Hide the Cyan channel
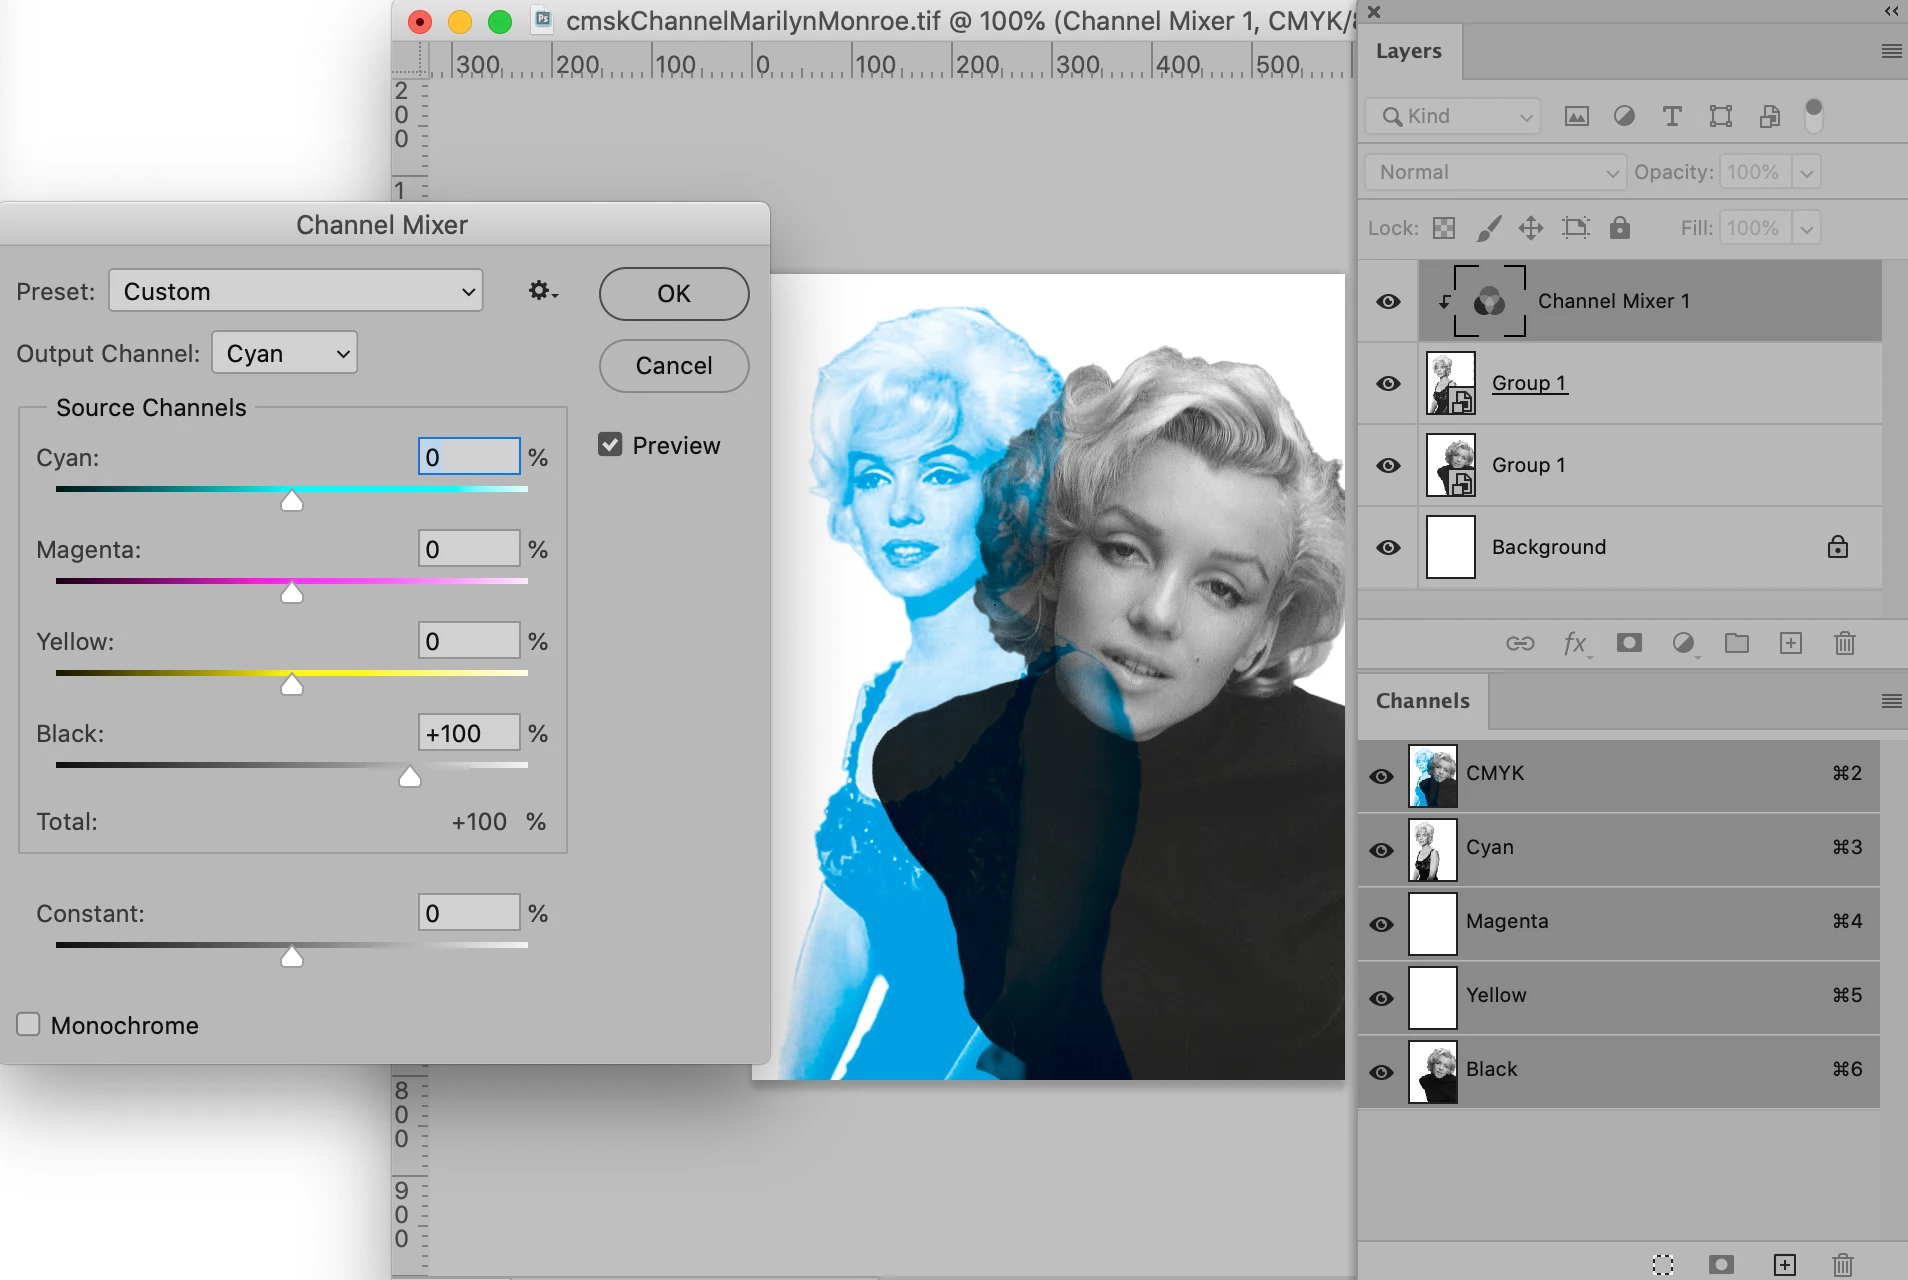 (x=1382, y=851)
